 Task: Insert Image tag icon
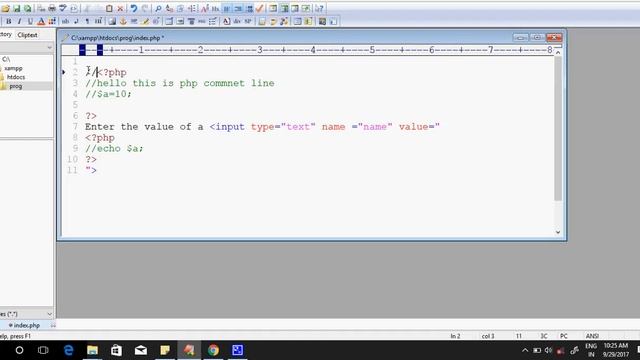112,21
